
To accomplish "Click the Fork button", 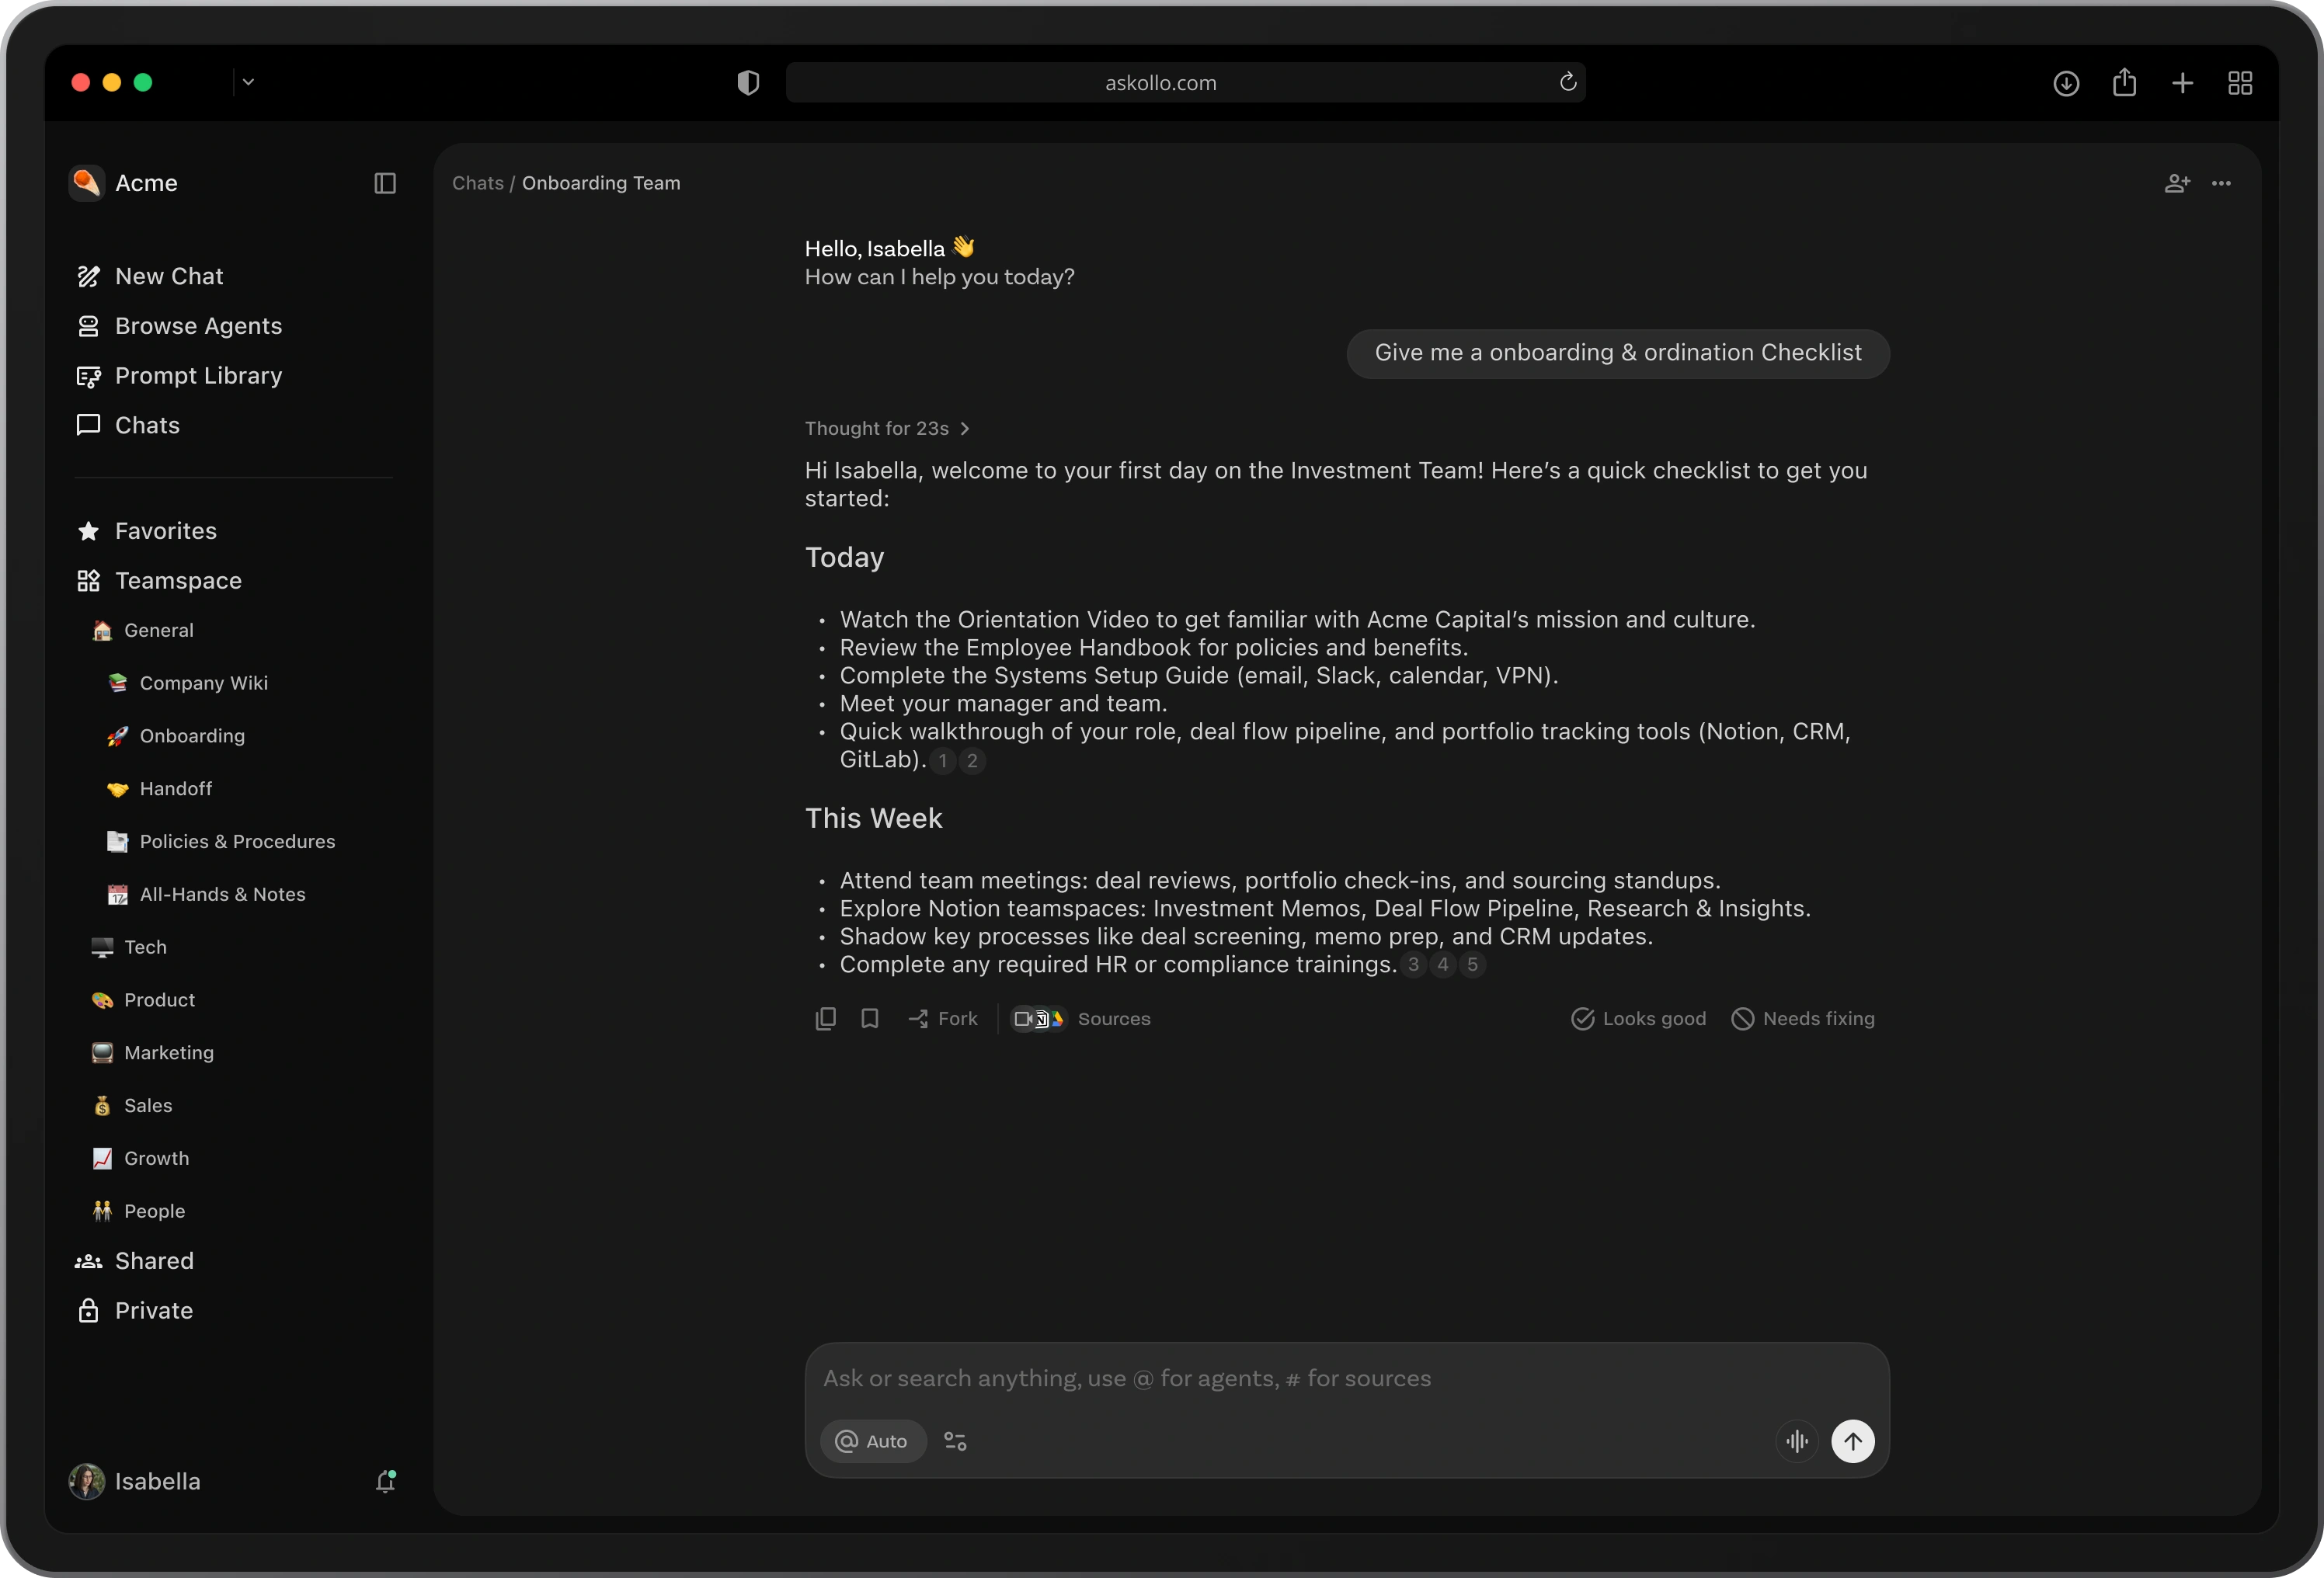I will 942,1018.
